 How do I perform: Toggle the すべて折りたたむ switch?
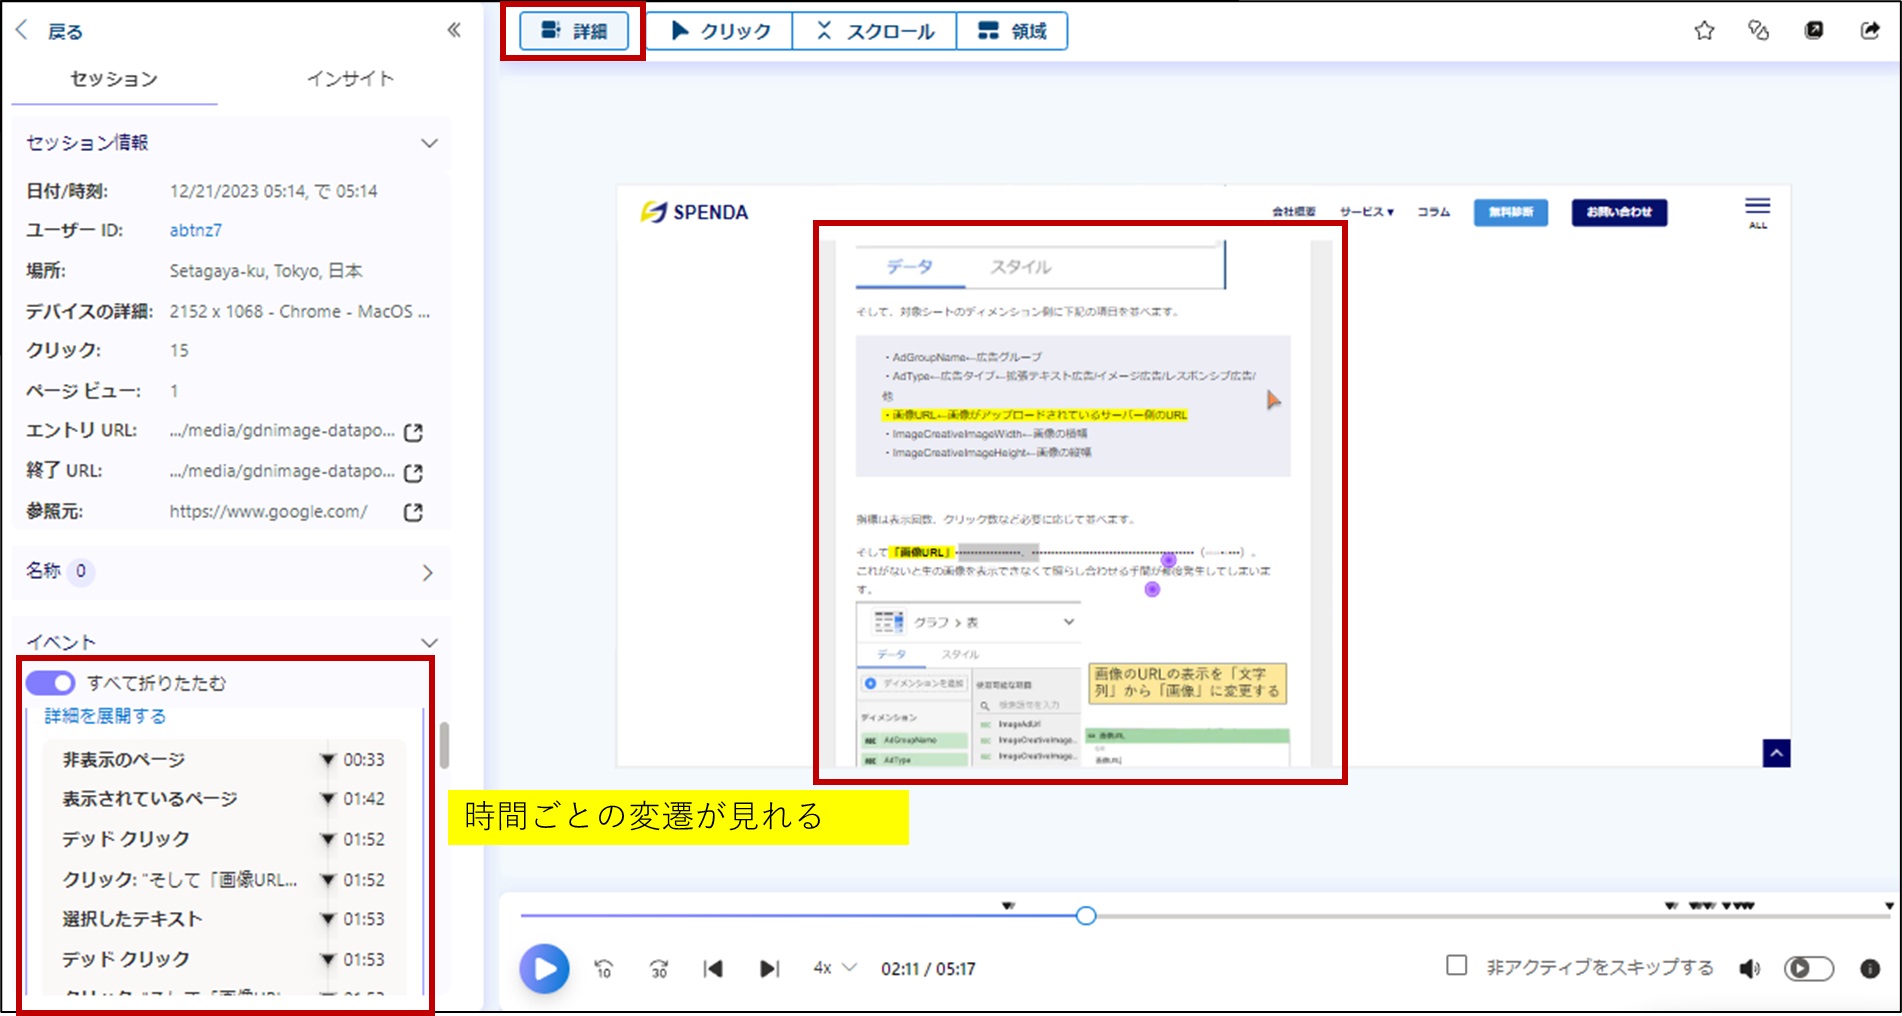pyautogui.click(x=51, y=683)
